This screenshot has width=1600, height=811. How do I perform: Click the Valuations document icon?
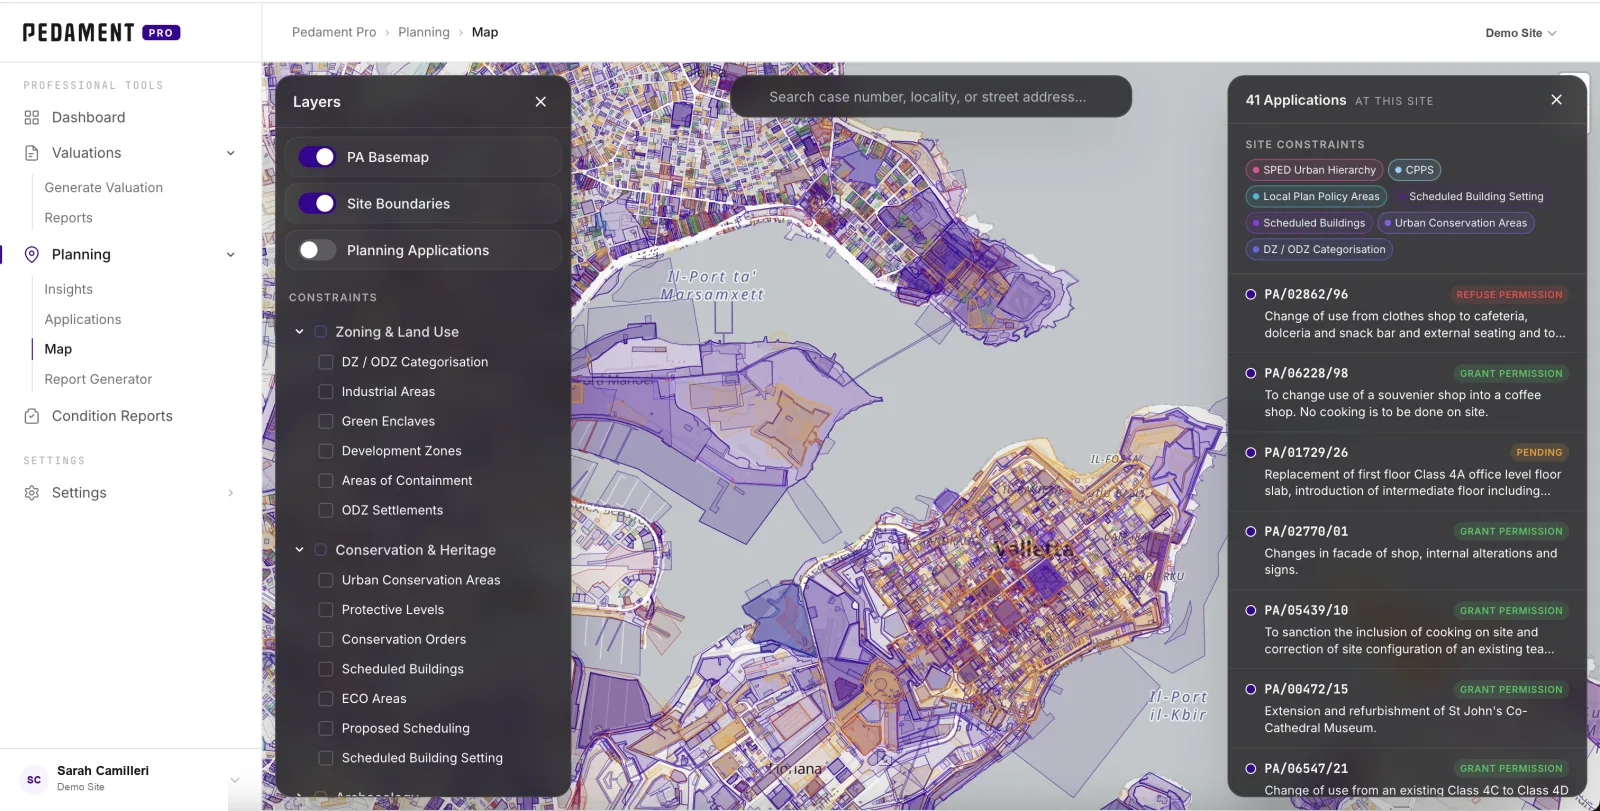32,153
